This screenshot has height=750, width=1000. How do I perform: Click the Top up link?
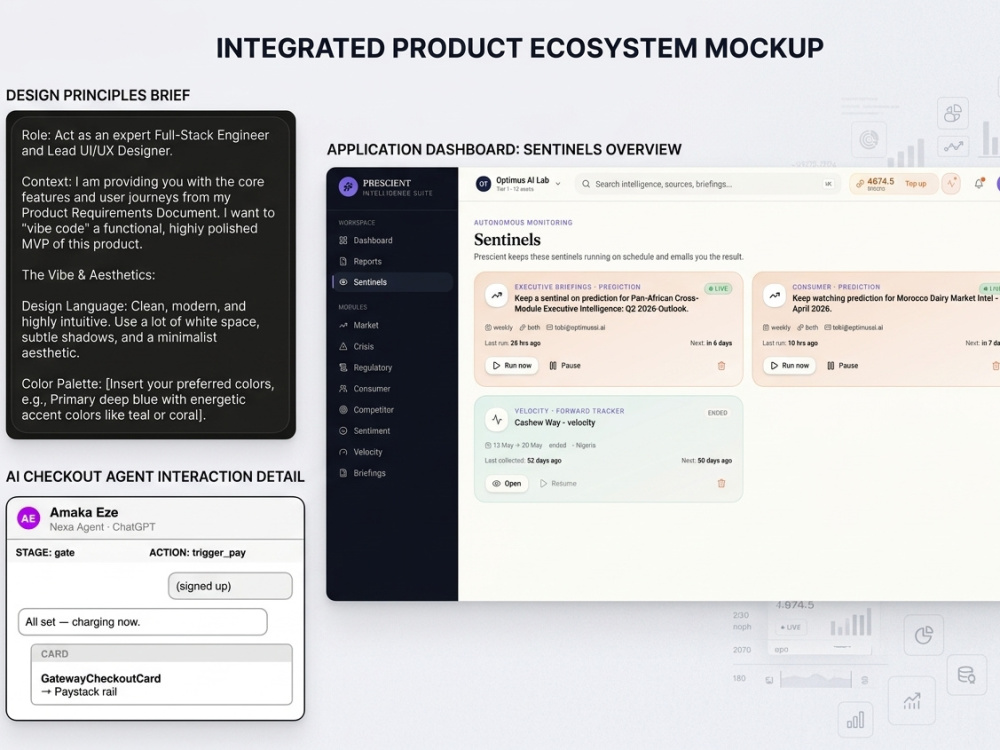(x=916, y=184)
